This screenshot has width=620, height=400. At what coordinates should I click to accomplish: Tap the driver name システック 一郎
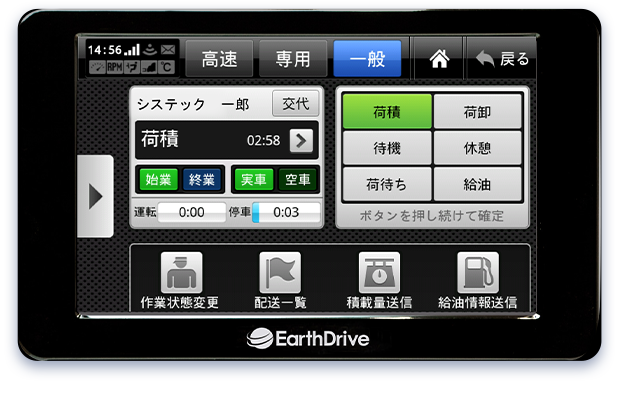click(193, 104)
